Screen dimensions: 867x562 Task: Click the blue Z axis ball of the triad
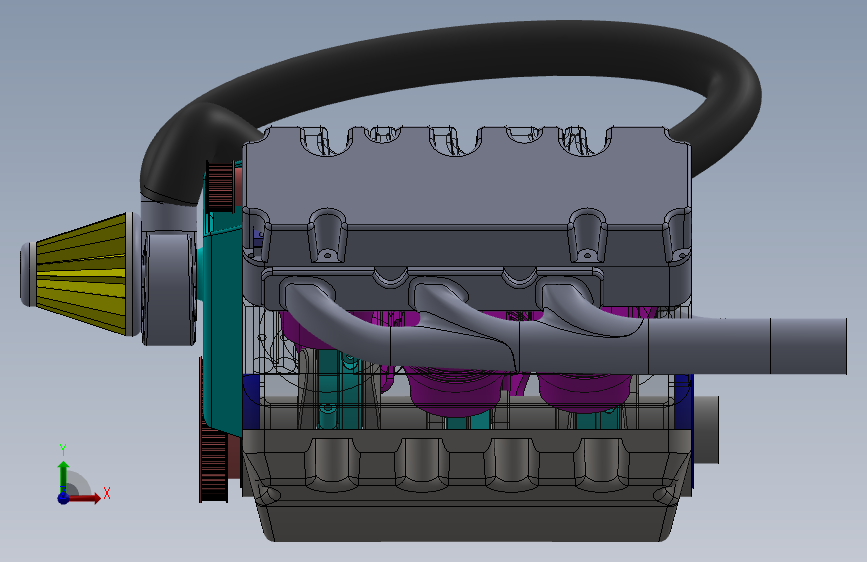(x=63, y=498)
